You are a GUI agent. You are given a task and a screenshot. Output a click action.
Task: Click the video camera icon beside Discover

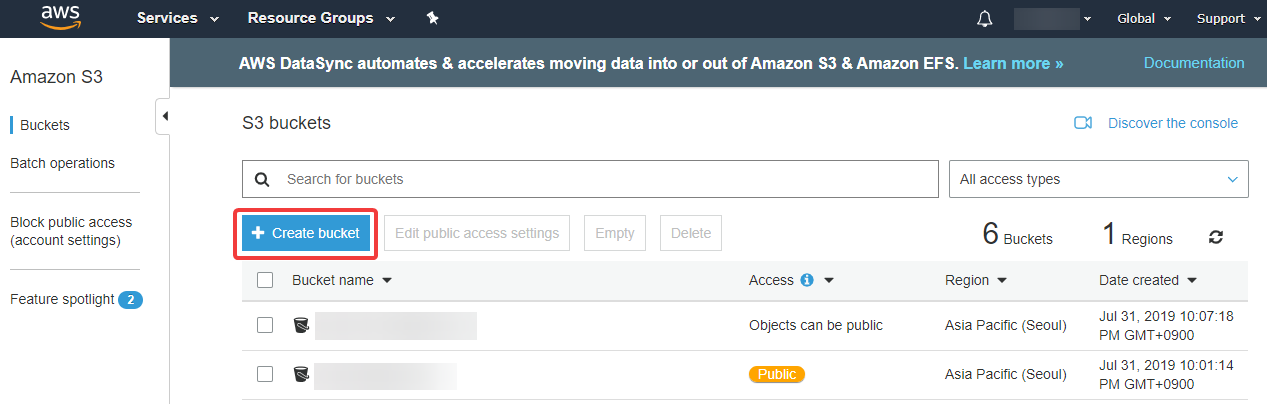click(x=1082, y=123)
